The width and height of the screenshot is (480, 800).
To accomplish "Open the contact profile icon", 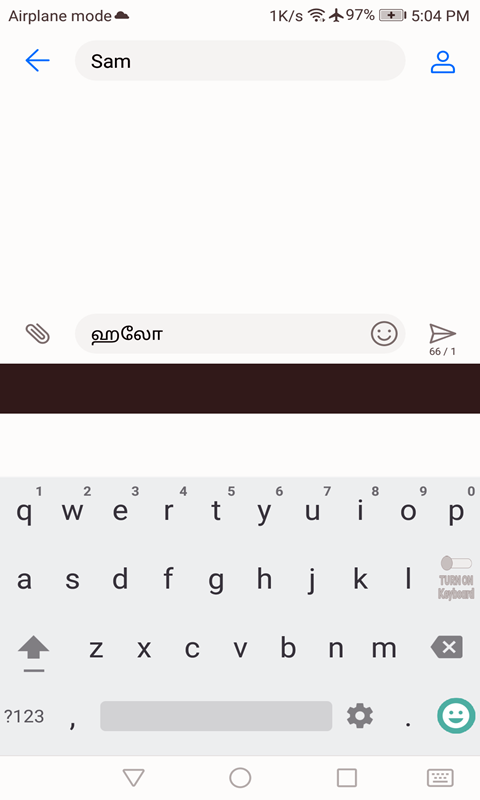I will point(442,62).
